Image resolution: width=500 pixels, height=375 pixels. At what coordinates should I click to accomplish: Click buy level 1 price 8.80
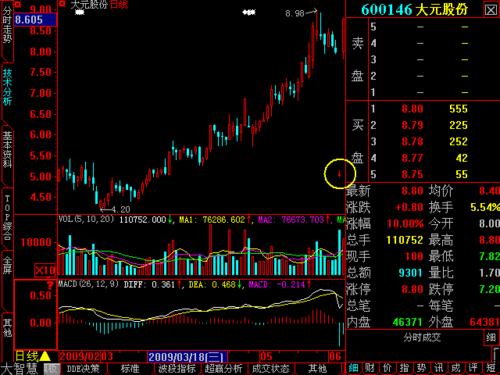(412, 109)
